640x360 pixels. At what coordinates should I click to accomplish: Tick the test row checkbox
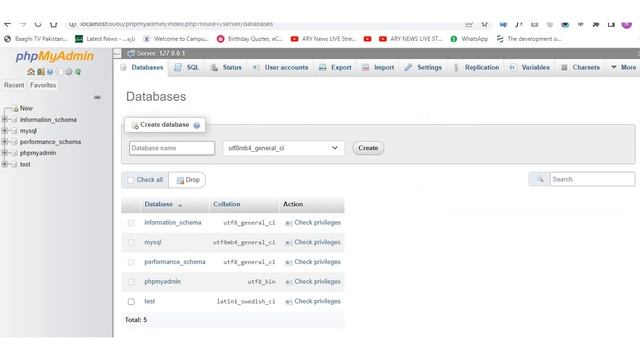click(x=131, y=302)
